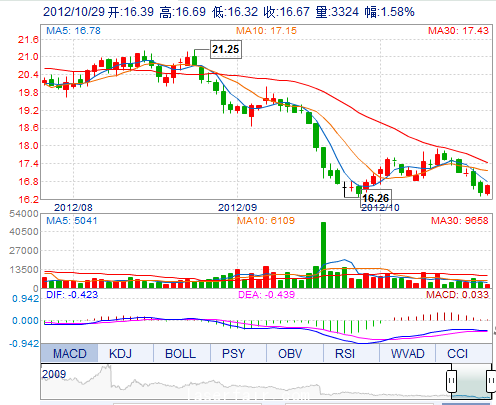Open the WVAD indicator tab
Viewport: 496px width, 405px height.
(x=407, y=353)
